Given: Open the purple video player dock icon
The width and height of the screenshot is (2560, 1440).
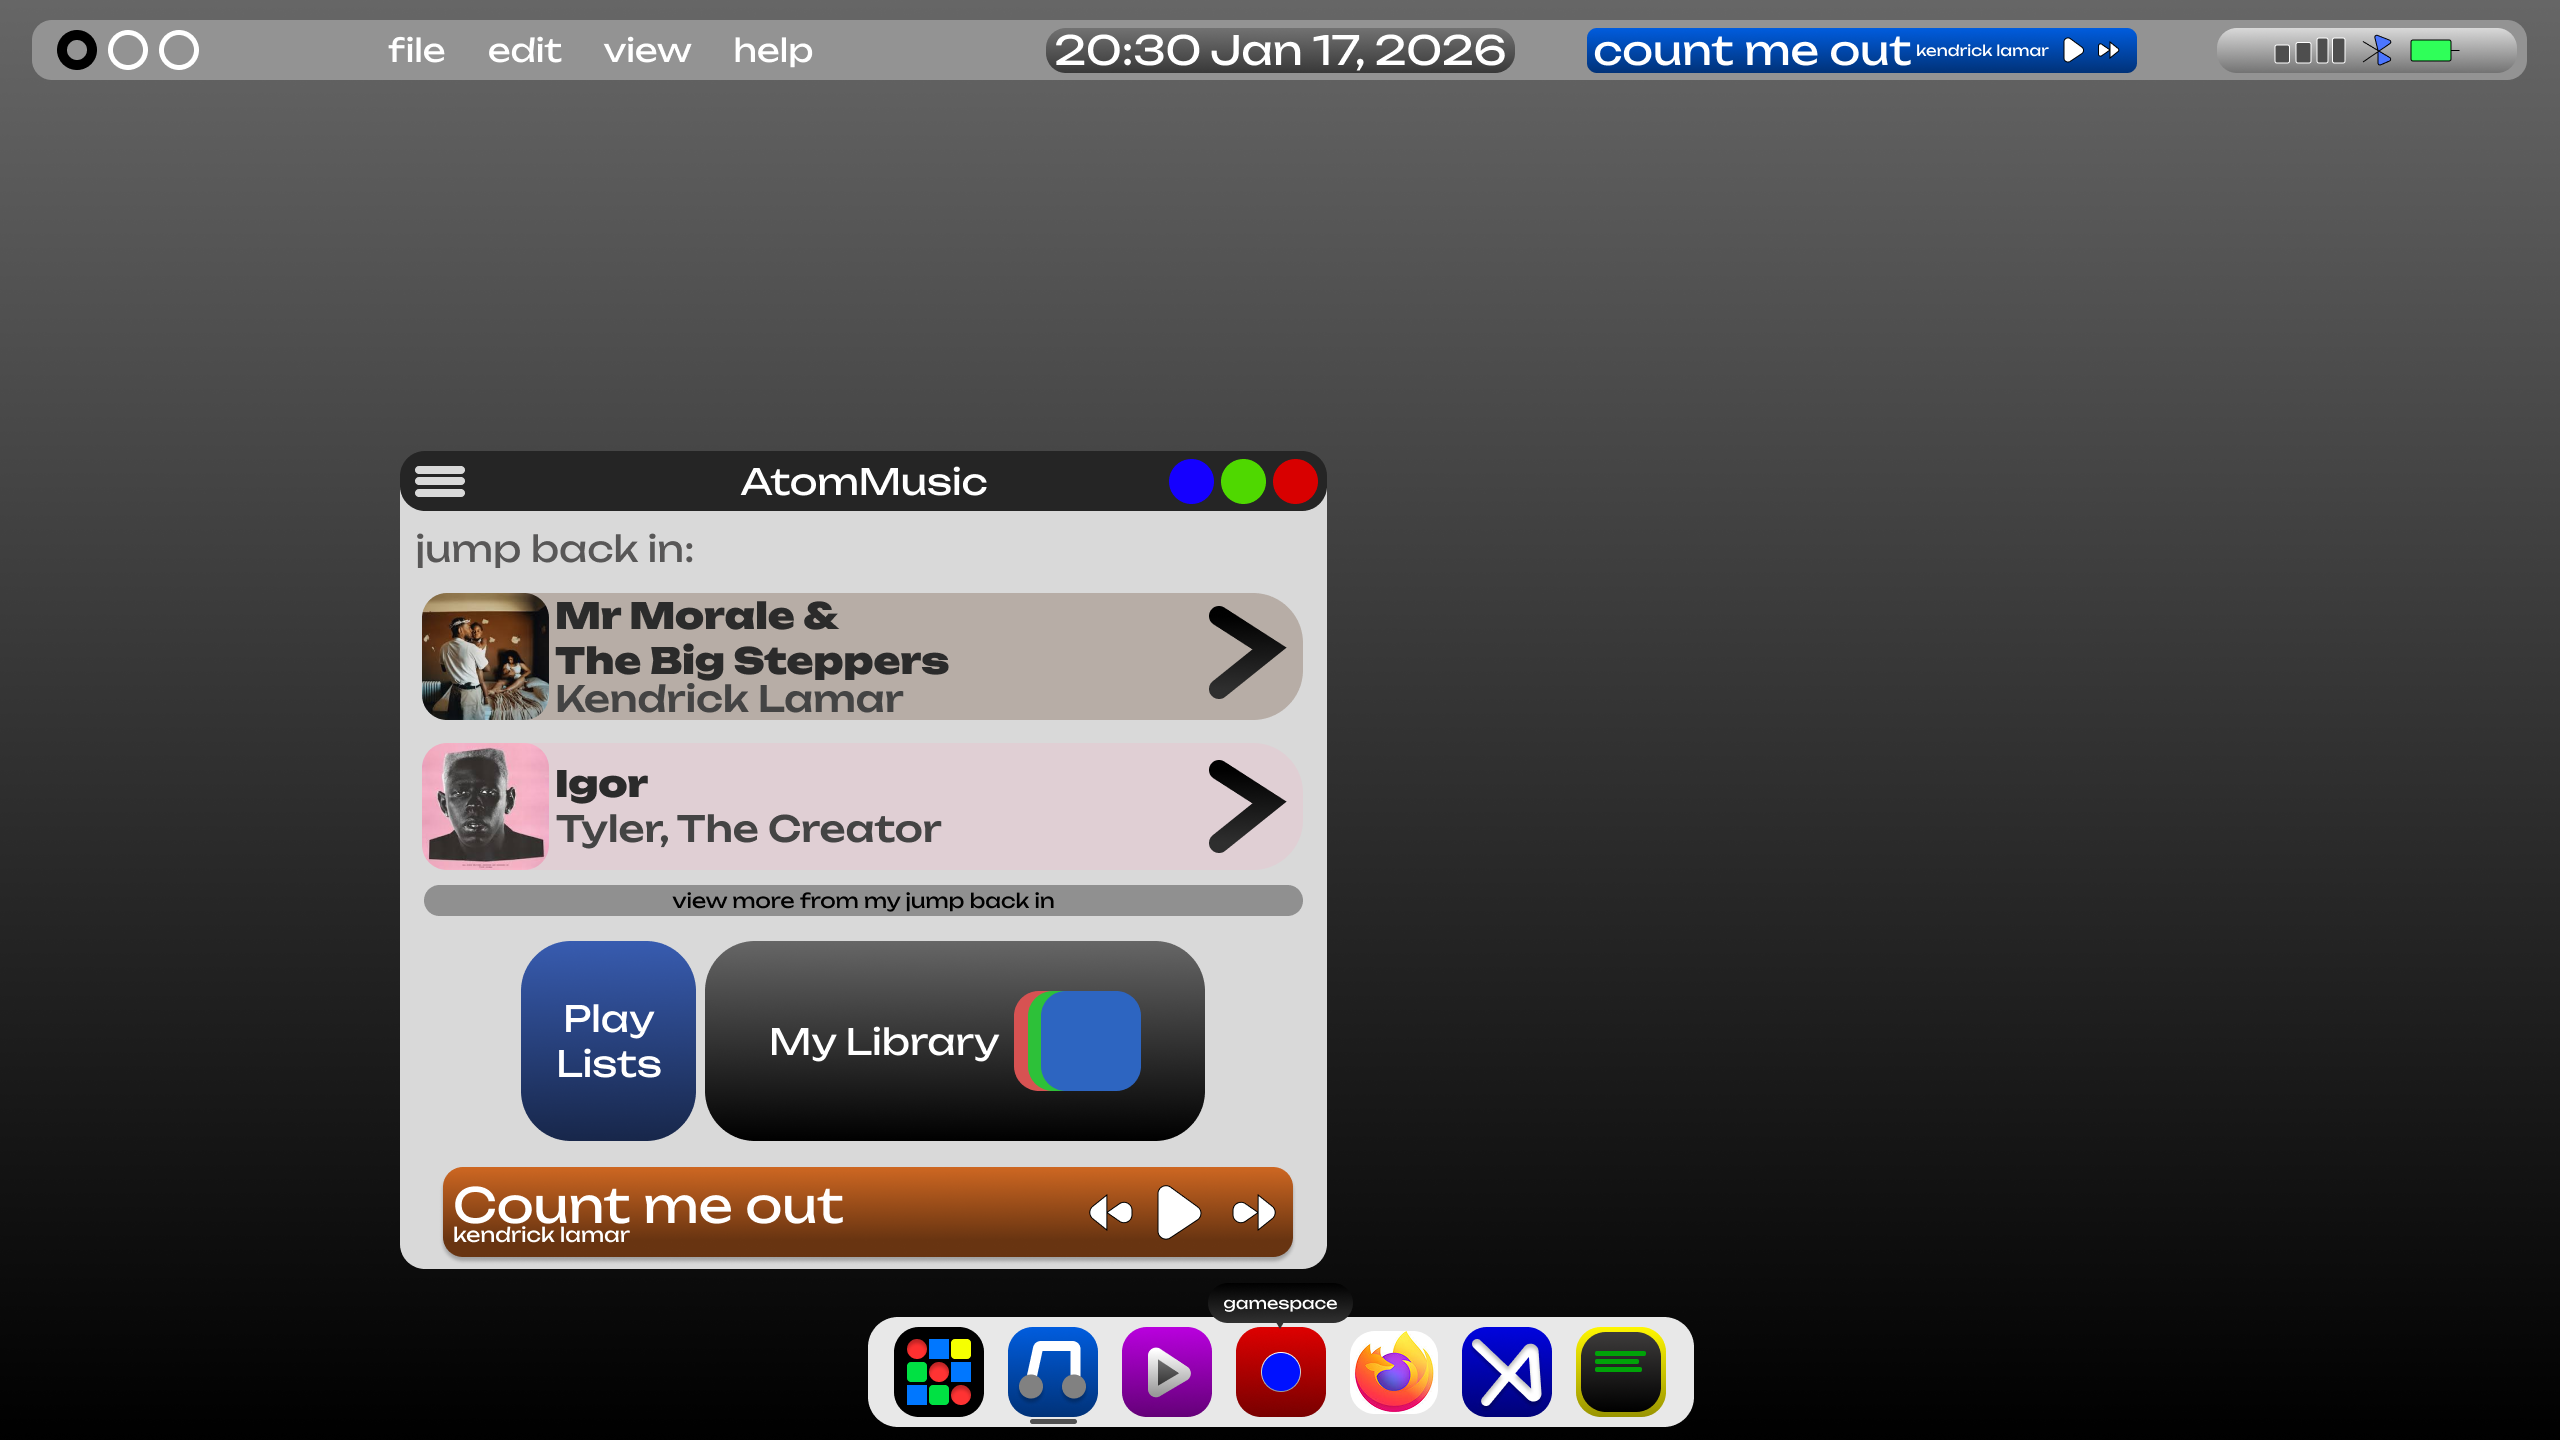Looking at the screenshot, I should tap(1167, 1372).
